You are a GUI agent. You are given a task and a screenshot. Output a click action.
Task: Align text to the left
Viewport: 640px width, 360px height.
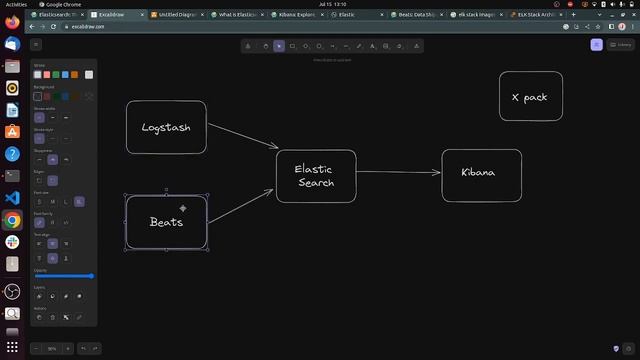point(39,244)
